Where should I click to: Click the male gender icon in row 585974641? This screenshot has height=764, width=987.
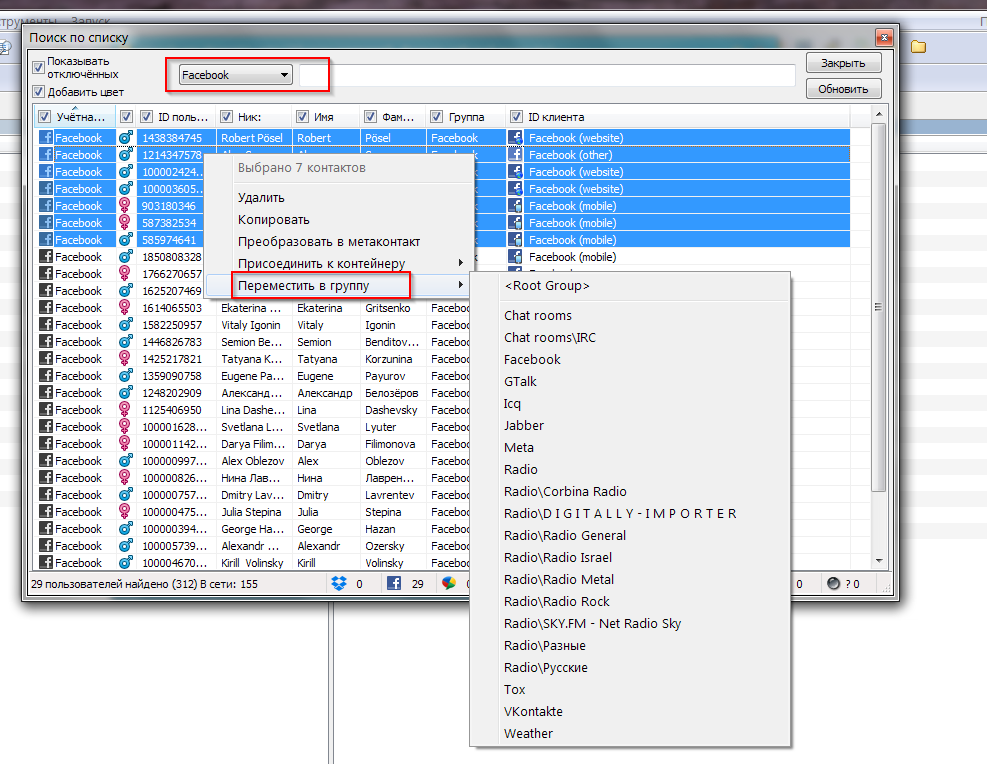pyautogui.click(x=126, y=239)
